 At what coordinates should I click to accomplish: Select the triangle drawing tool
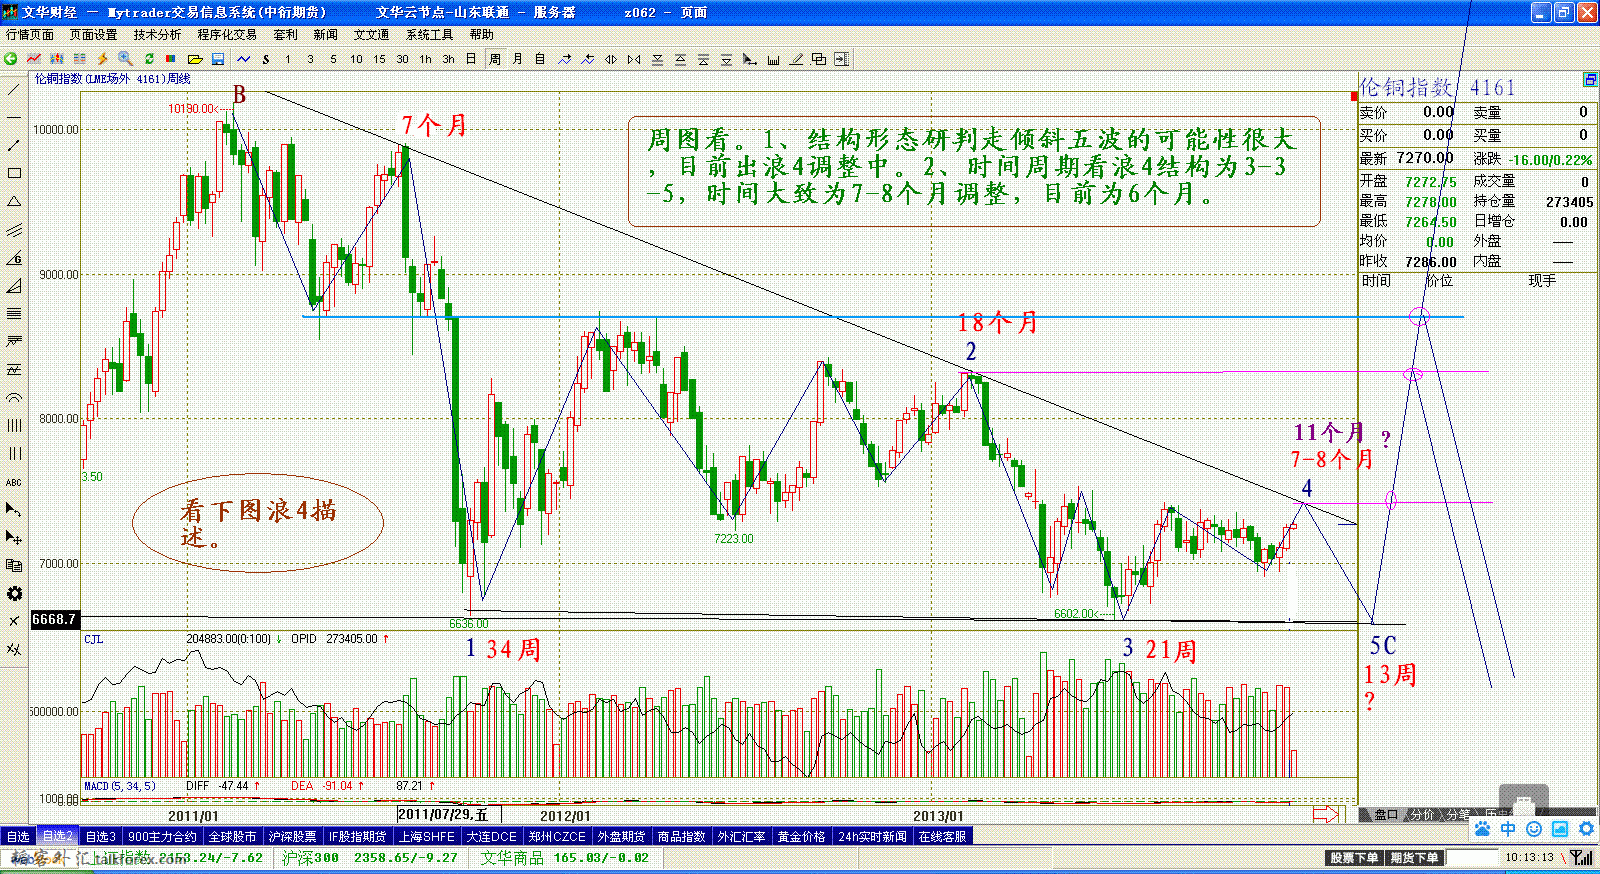pyautogui.click(x=14, y=202)
